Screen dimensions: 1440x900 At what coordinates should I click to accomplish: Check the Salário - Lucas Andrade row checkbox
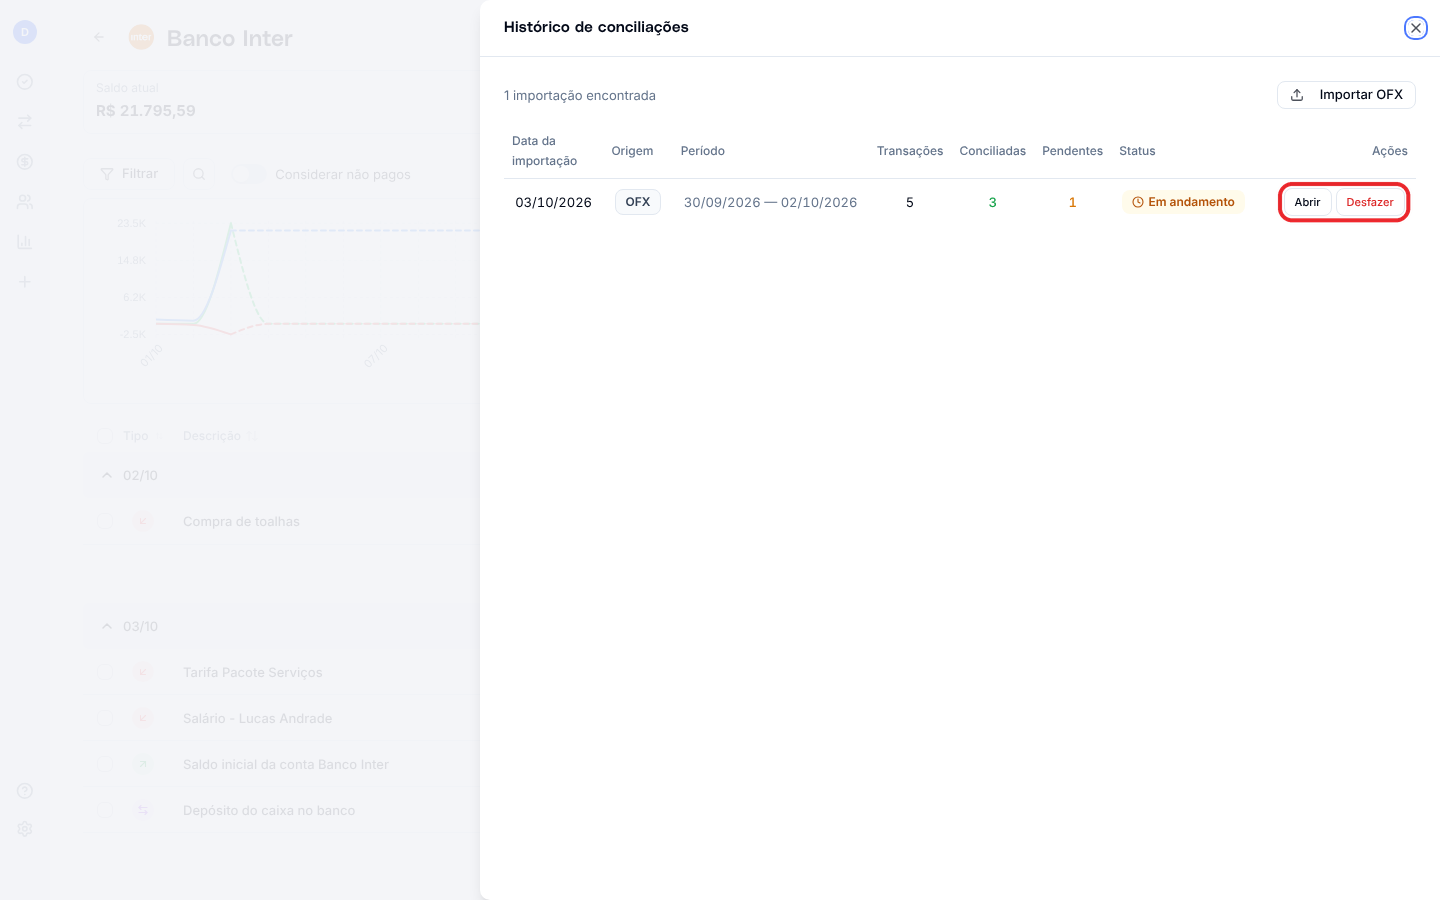105,718
